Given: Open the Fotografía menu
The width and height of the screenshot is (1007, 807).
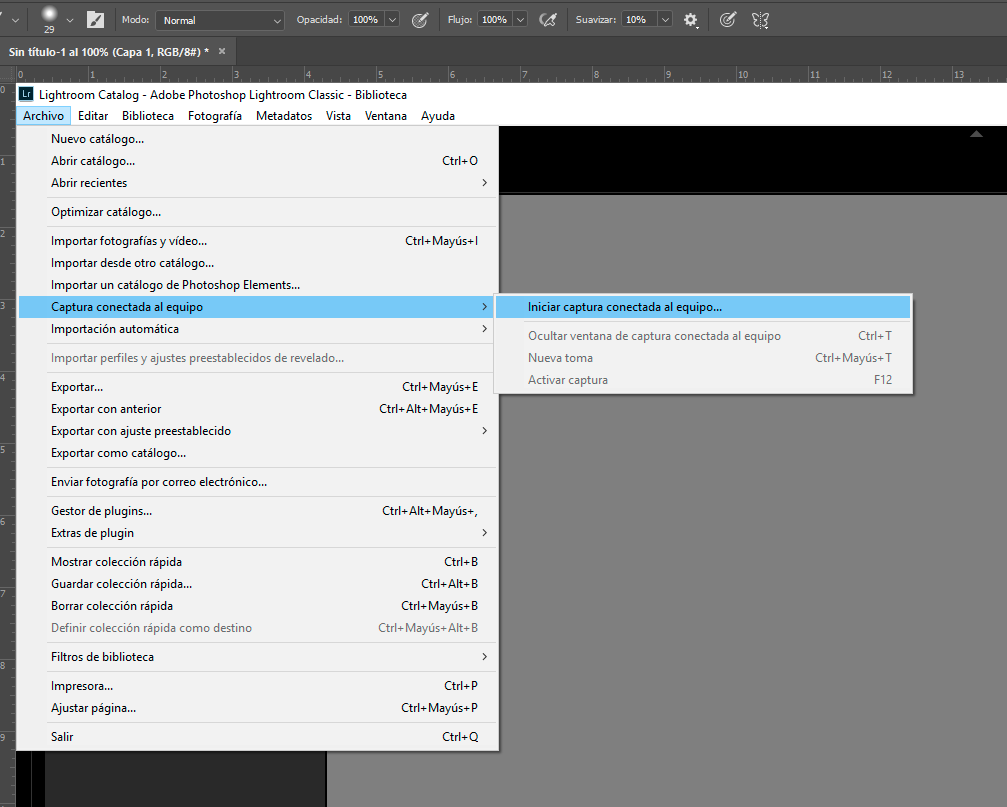Looking at the screenshot, I should [x=215, y=116].
